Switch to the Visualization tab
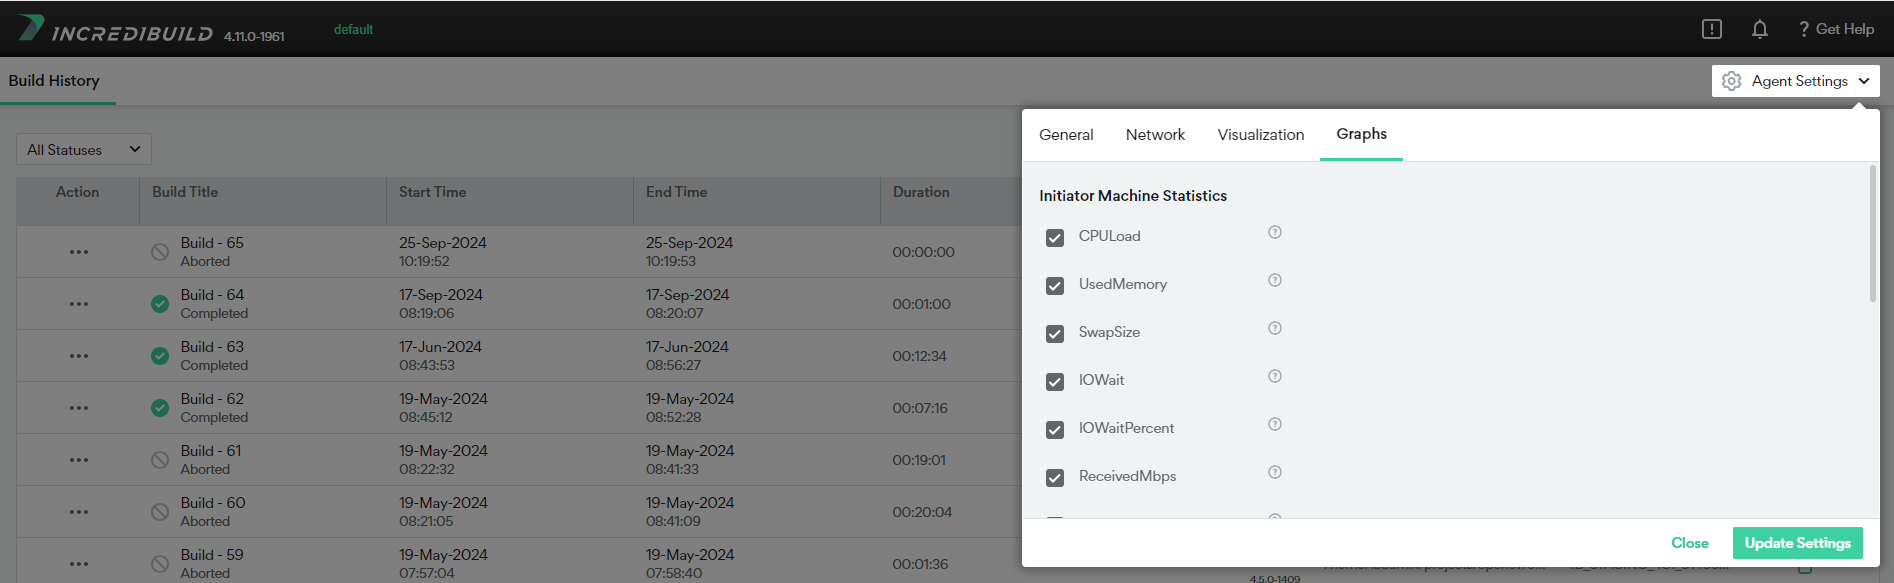The width and height of the screenshot is (1894, 583). (1260, 135)
